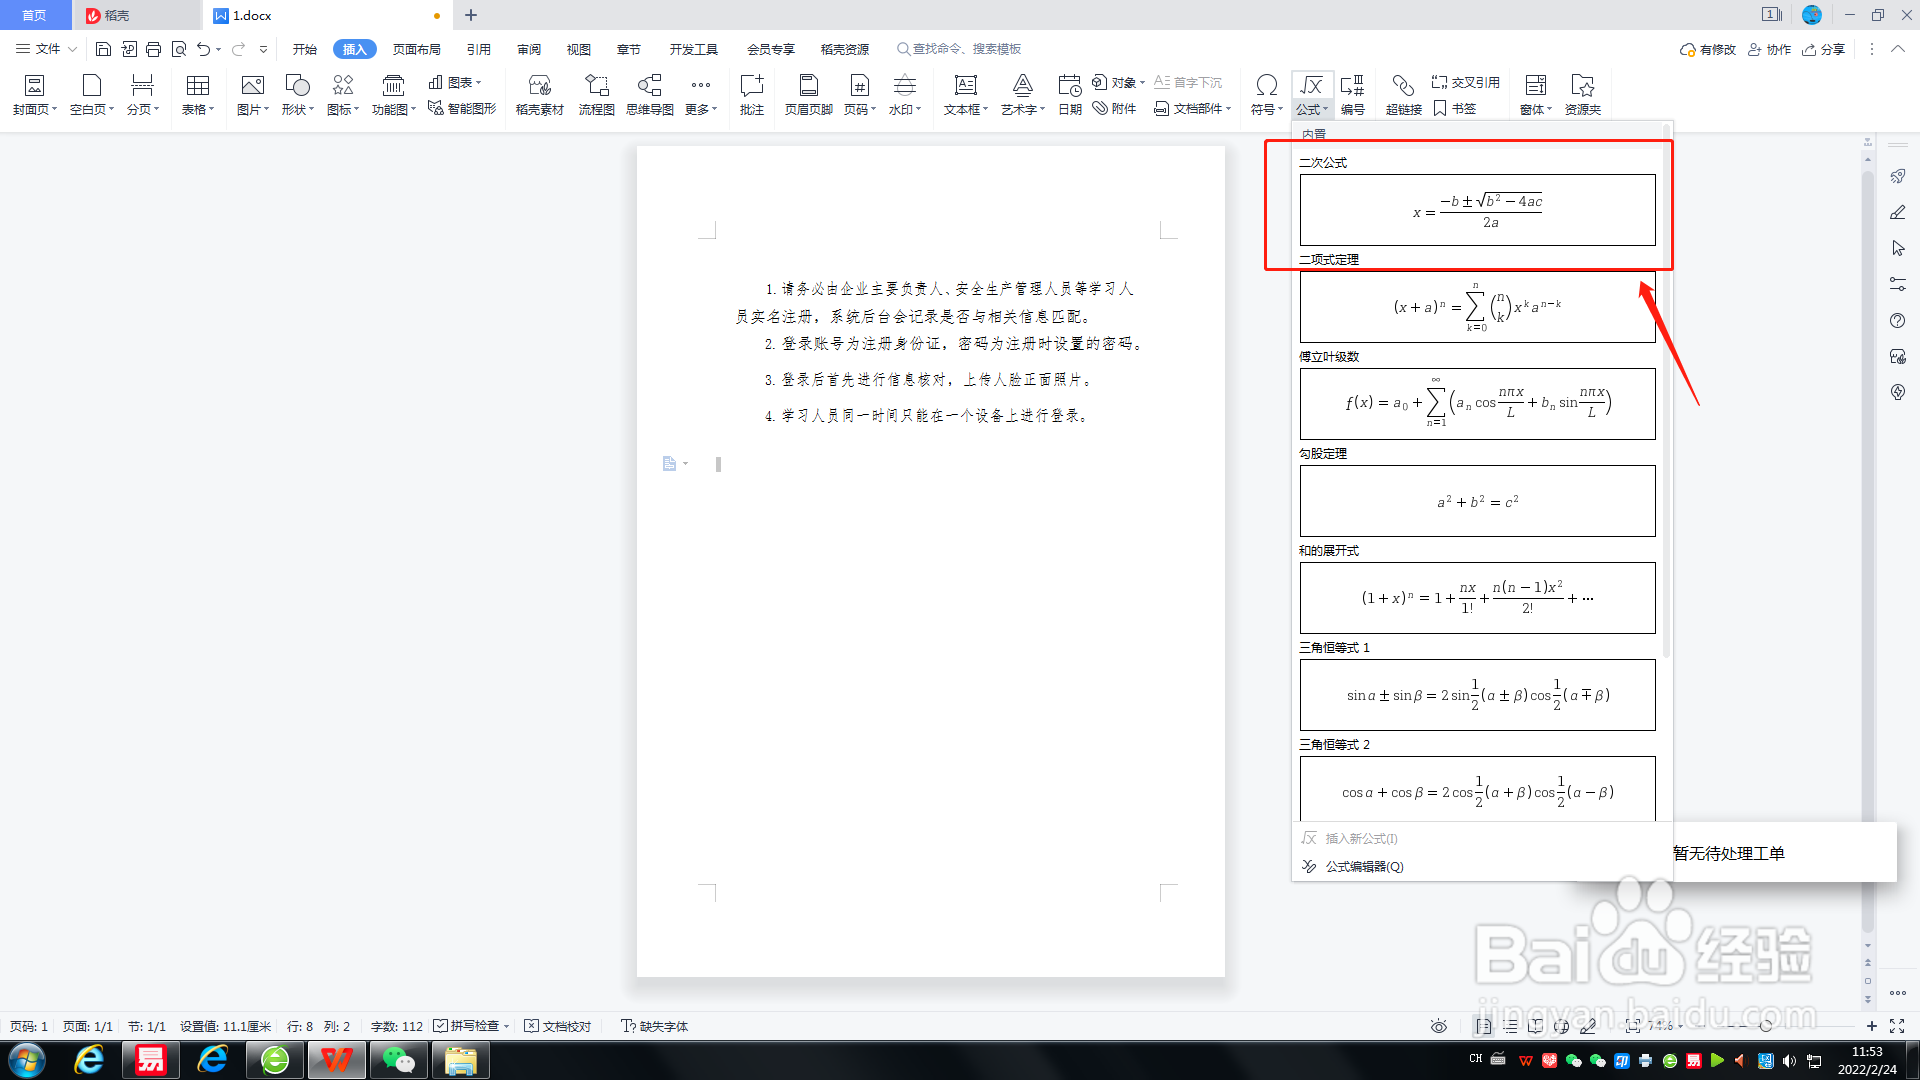Switch to web layout view in status bar
Viewport: 1920px width, 1080px height.
[x=1562, y=1026]
